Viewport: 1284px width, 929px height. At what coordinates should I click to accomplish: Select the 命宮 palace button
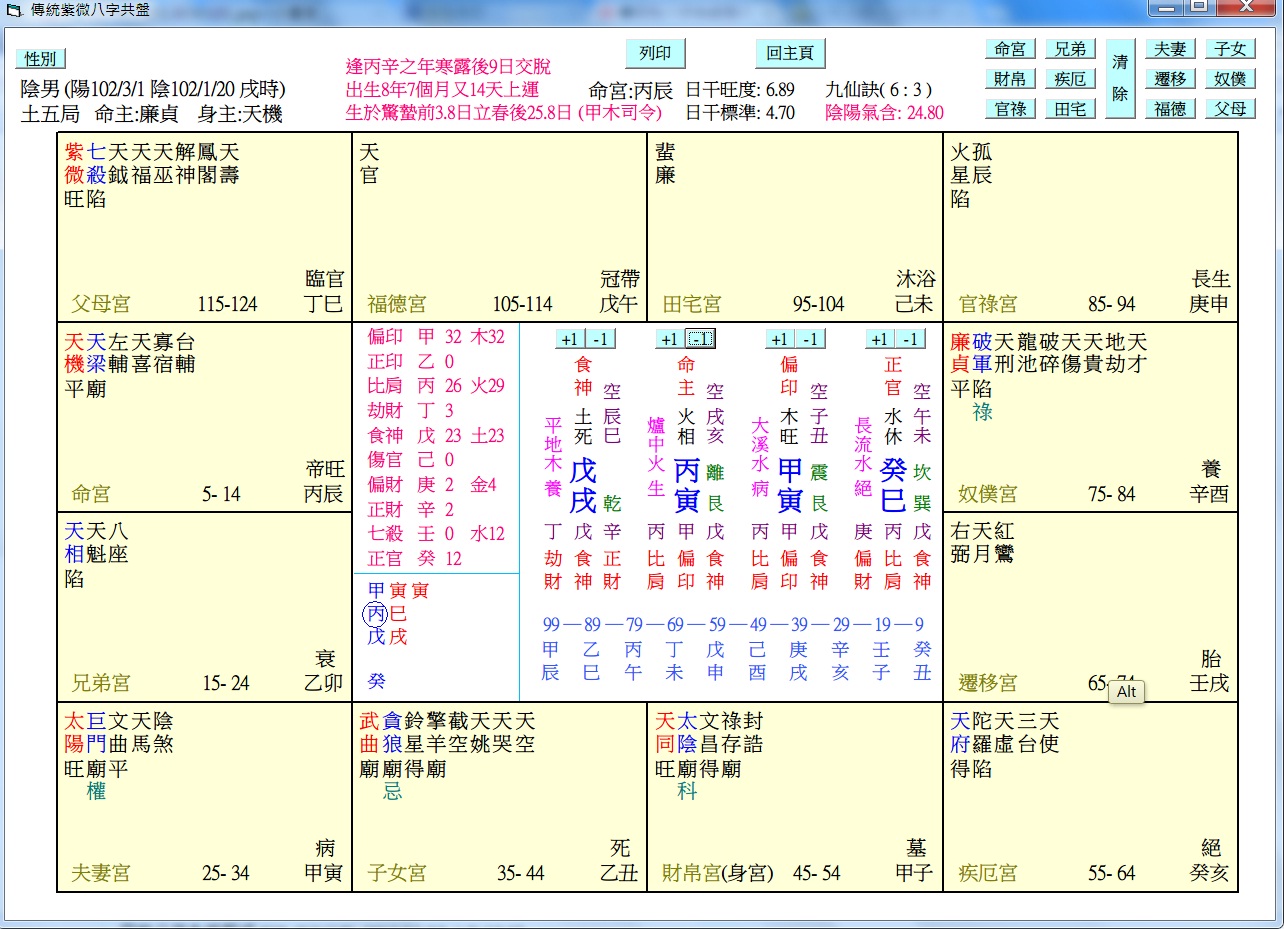(x=1010, y=49)
